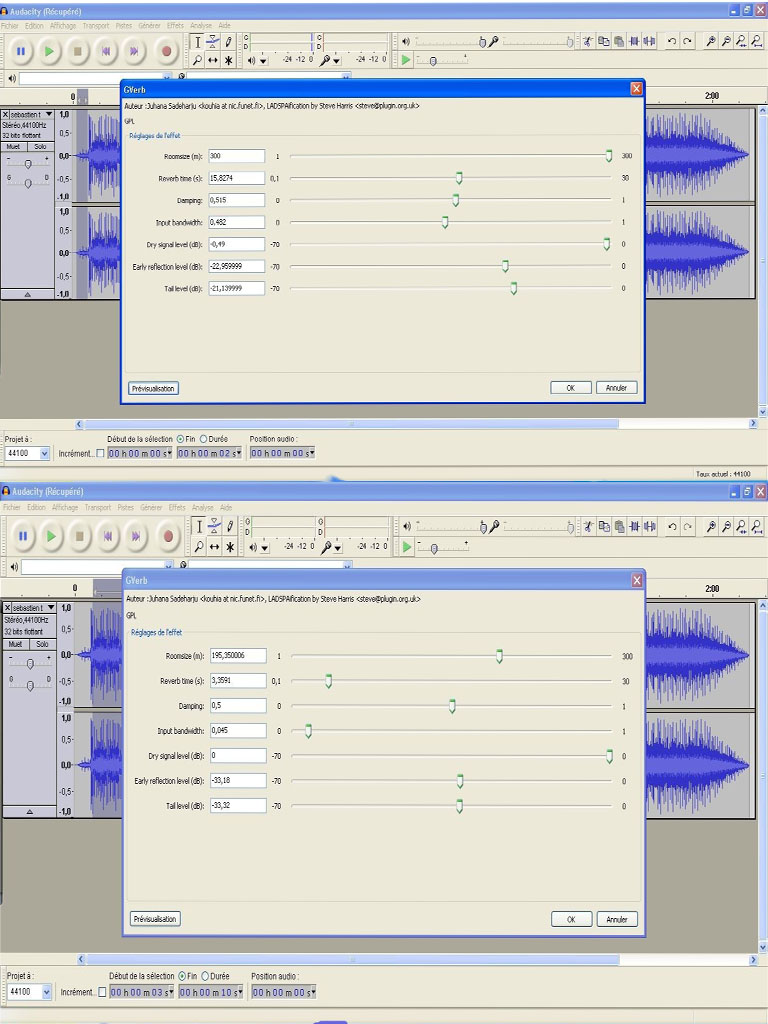The height and width of the screenshot is (1024, 768).
Task: Toggle the Muet button on upper window track
Action: 14,146
